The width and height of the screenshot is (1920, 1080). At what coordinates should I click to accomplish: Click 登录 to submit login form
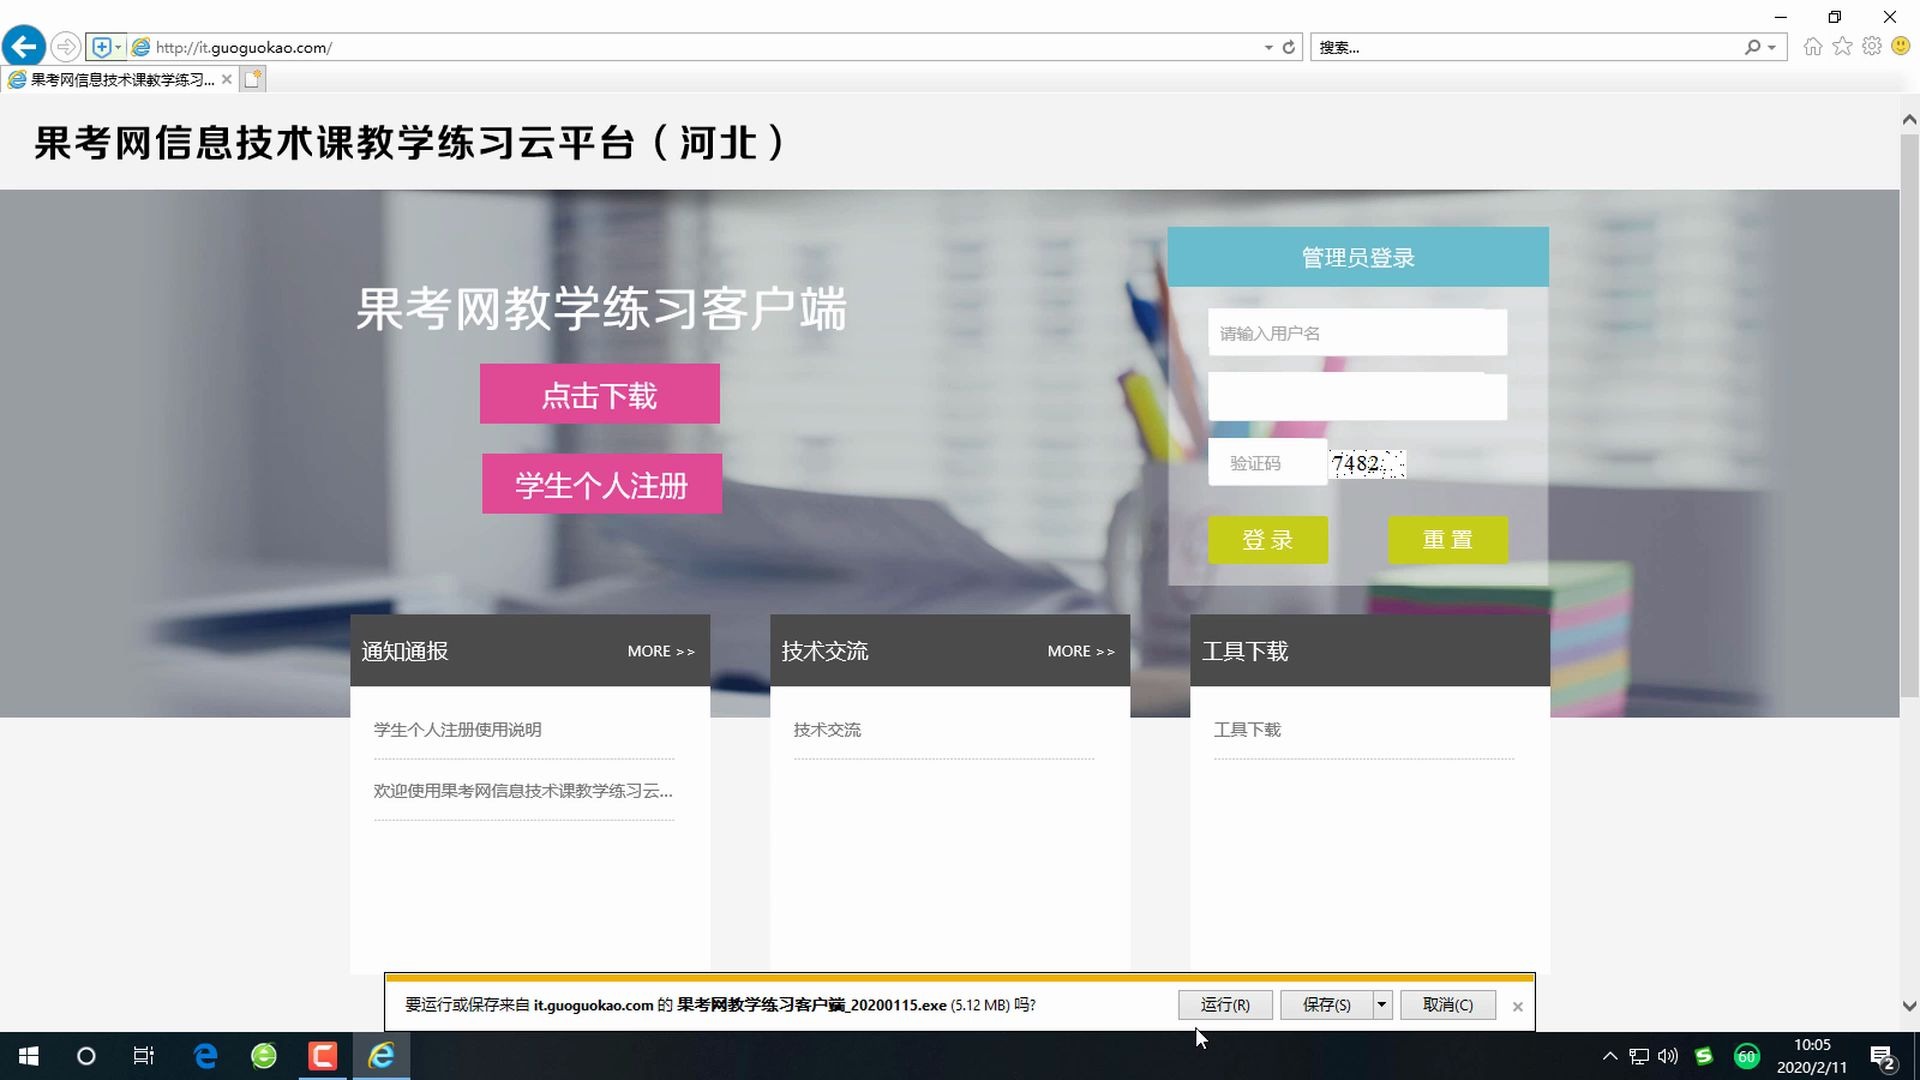coord(1267,539)
